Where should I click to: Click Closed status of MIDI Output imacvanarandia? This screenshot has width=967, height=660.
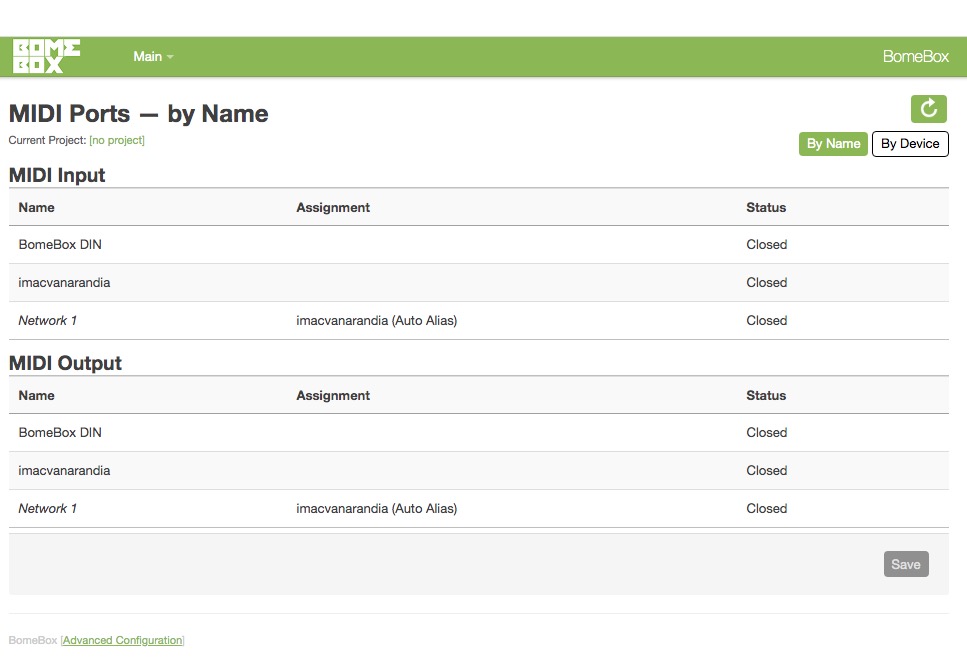[767, 471]
